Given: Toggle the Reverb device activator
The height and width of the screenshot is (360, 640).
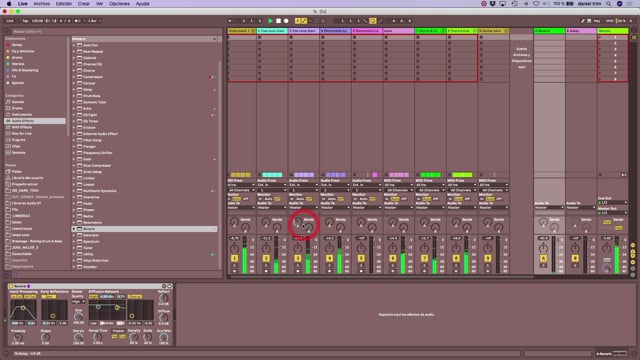Looking at the screenshot, I should coord(11,286).
